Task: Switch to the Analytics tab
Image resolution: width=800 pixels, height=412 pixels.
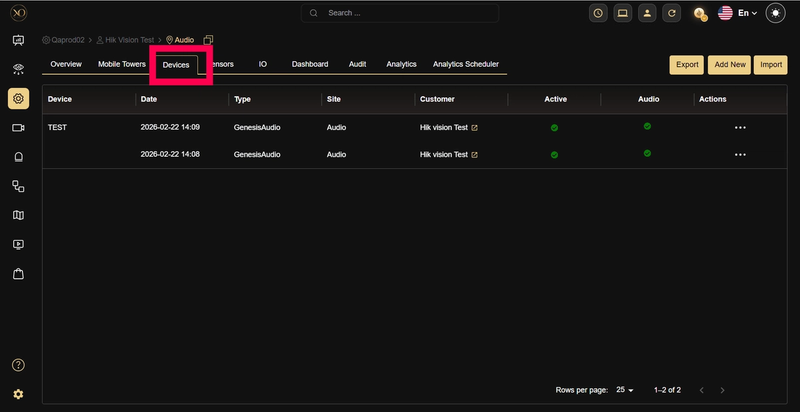Action: point(402,64)
